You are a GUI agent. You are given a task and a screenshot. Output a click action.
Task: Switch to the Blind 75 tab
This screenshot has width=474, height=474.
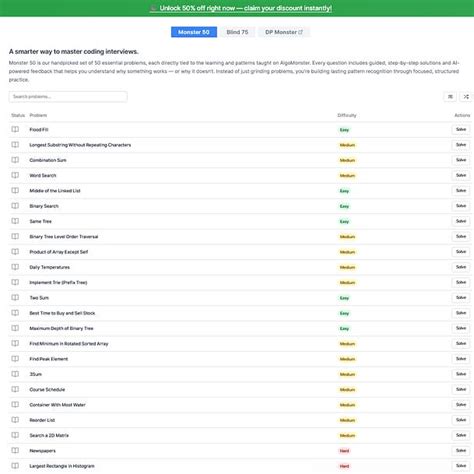[237, 32]
